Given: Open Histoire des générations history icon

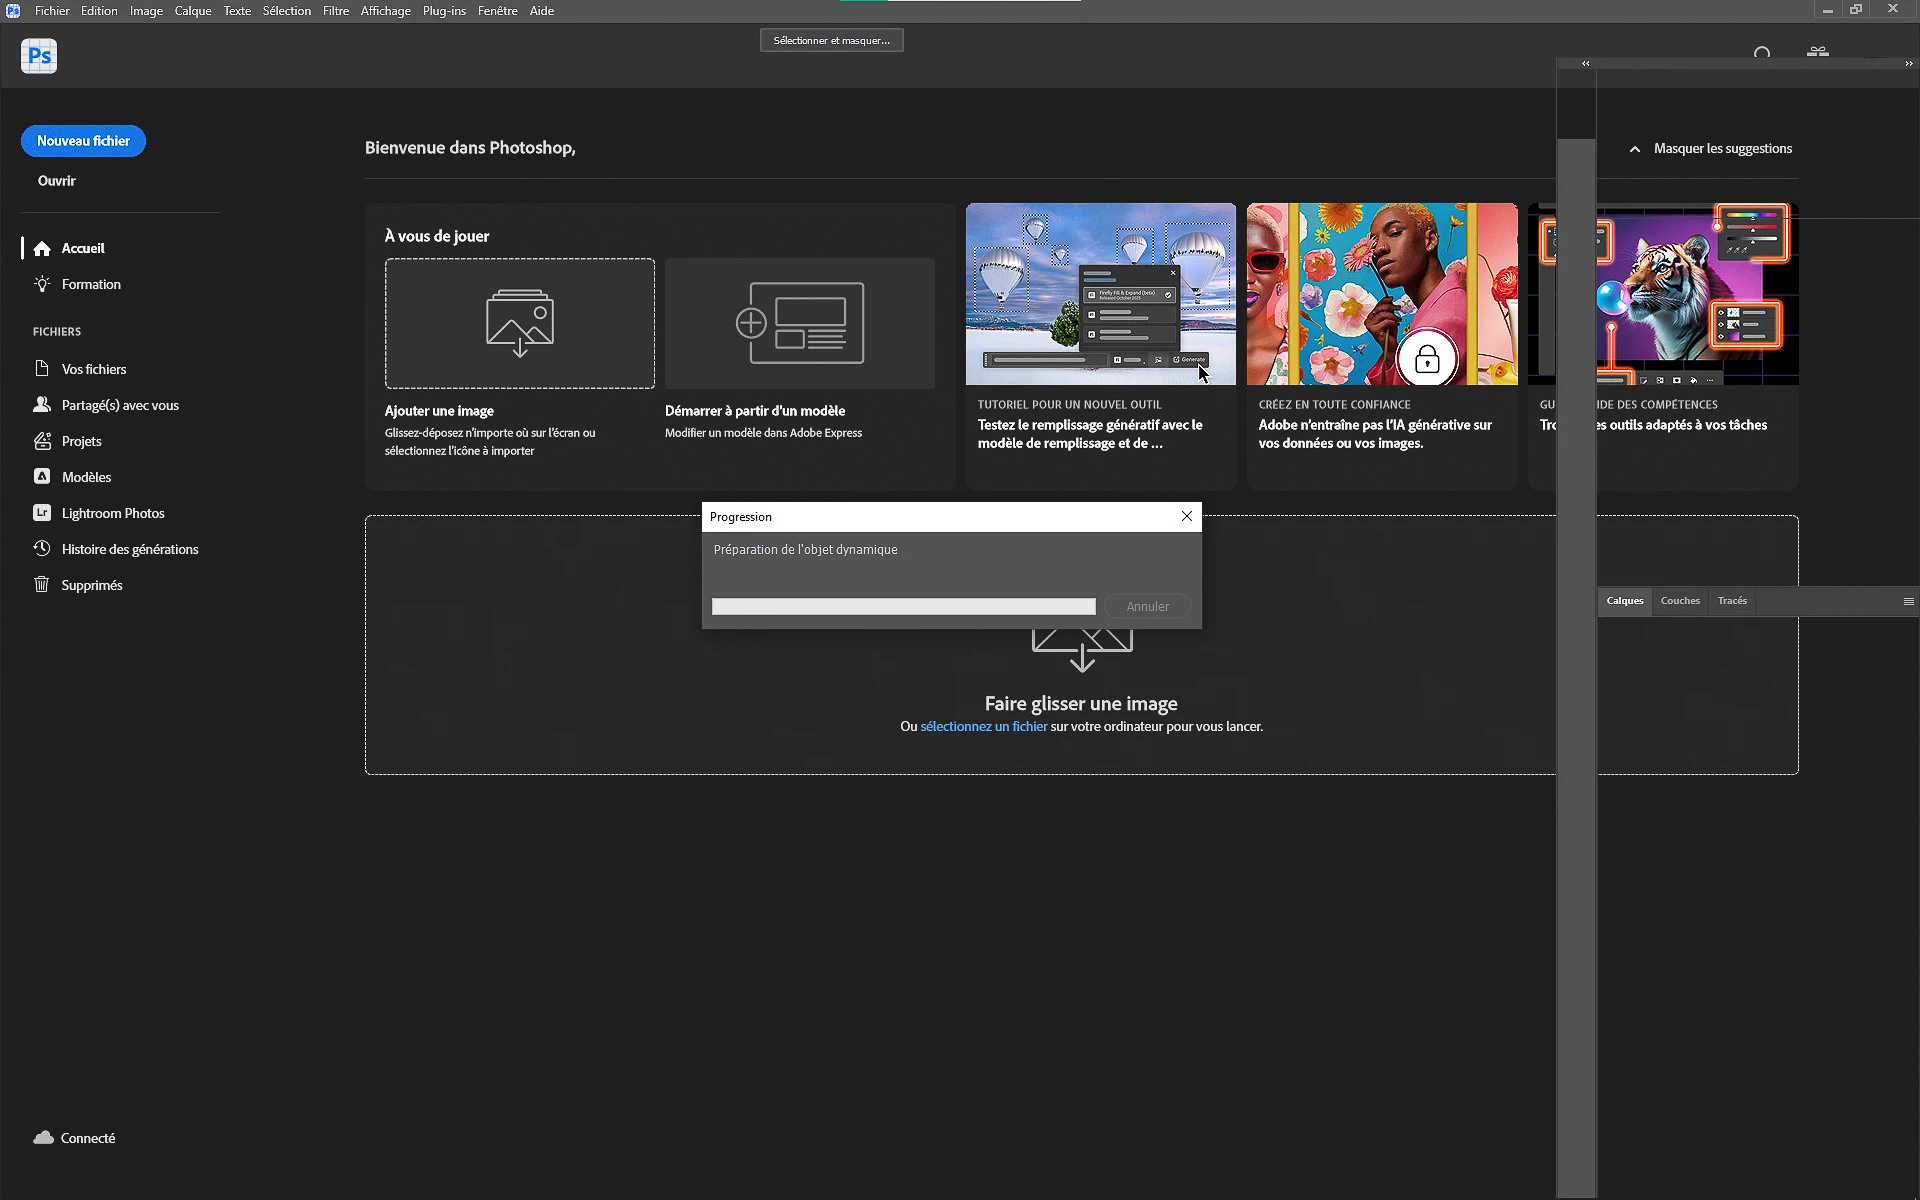Looking at the screenshot, I should pyautogui.click(x=41, y=549).
